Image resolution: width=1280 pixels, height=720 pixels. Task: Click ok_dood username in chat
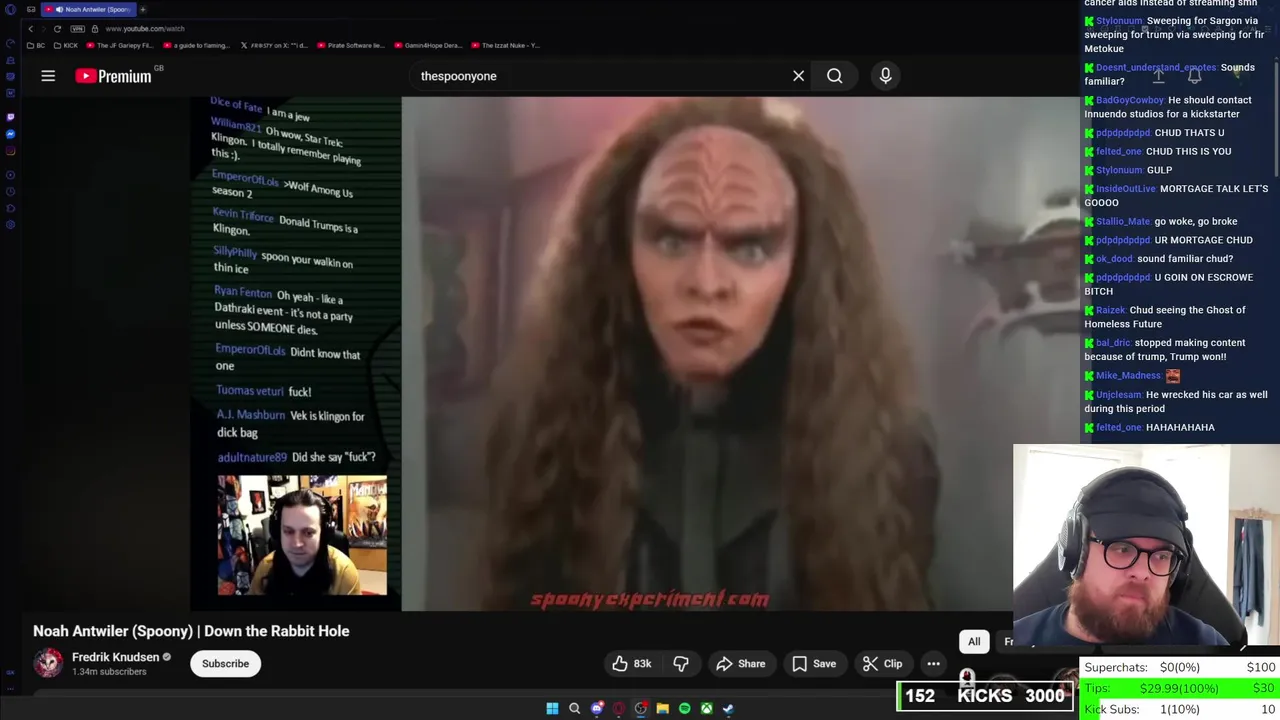point(1114,259)
